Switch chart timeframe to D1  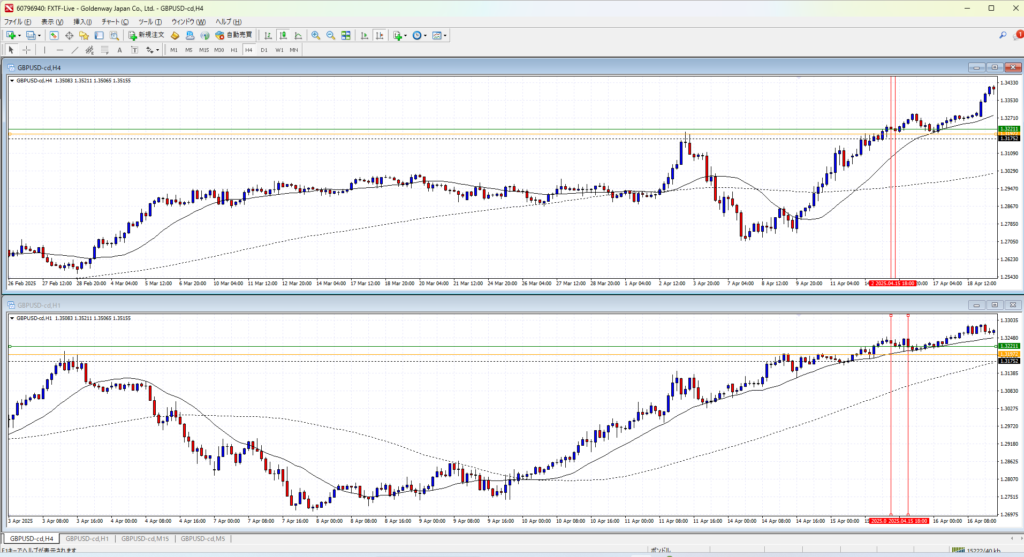[x=264, y=49]
